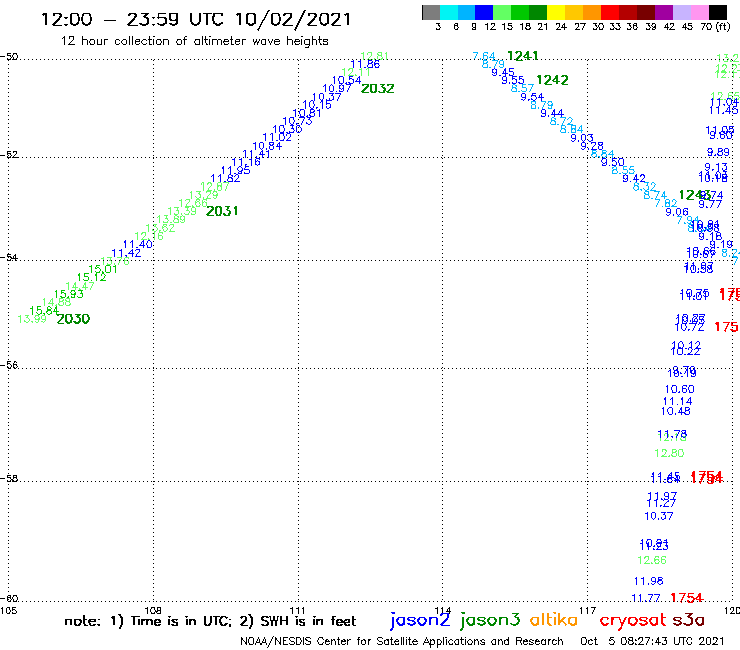Viewport: 740px width, 650px height.
Task: Click the NOAA/NESDIS Center credit line
Action: pyautogui.click(x=402, y=642)
